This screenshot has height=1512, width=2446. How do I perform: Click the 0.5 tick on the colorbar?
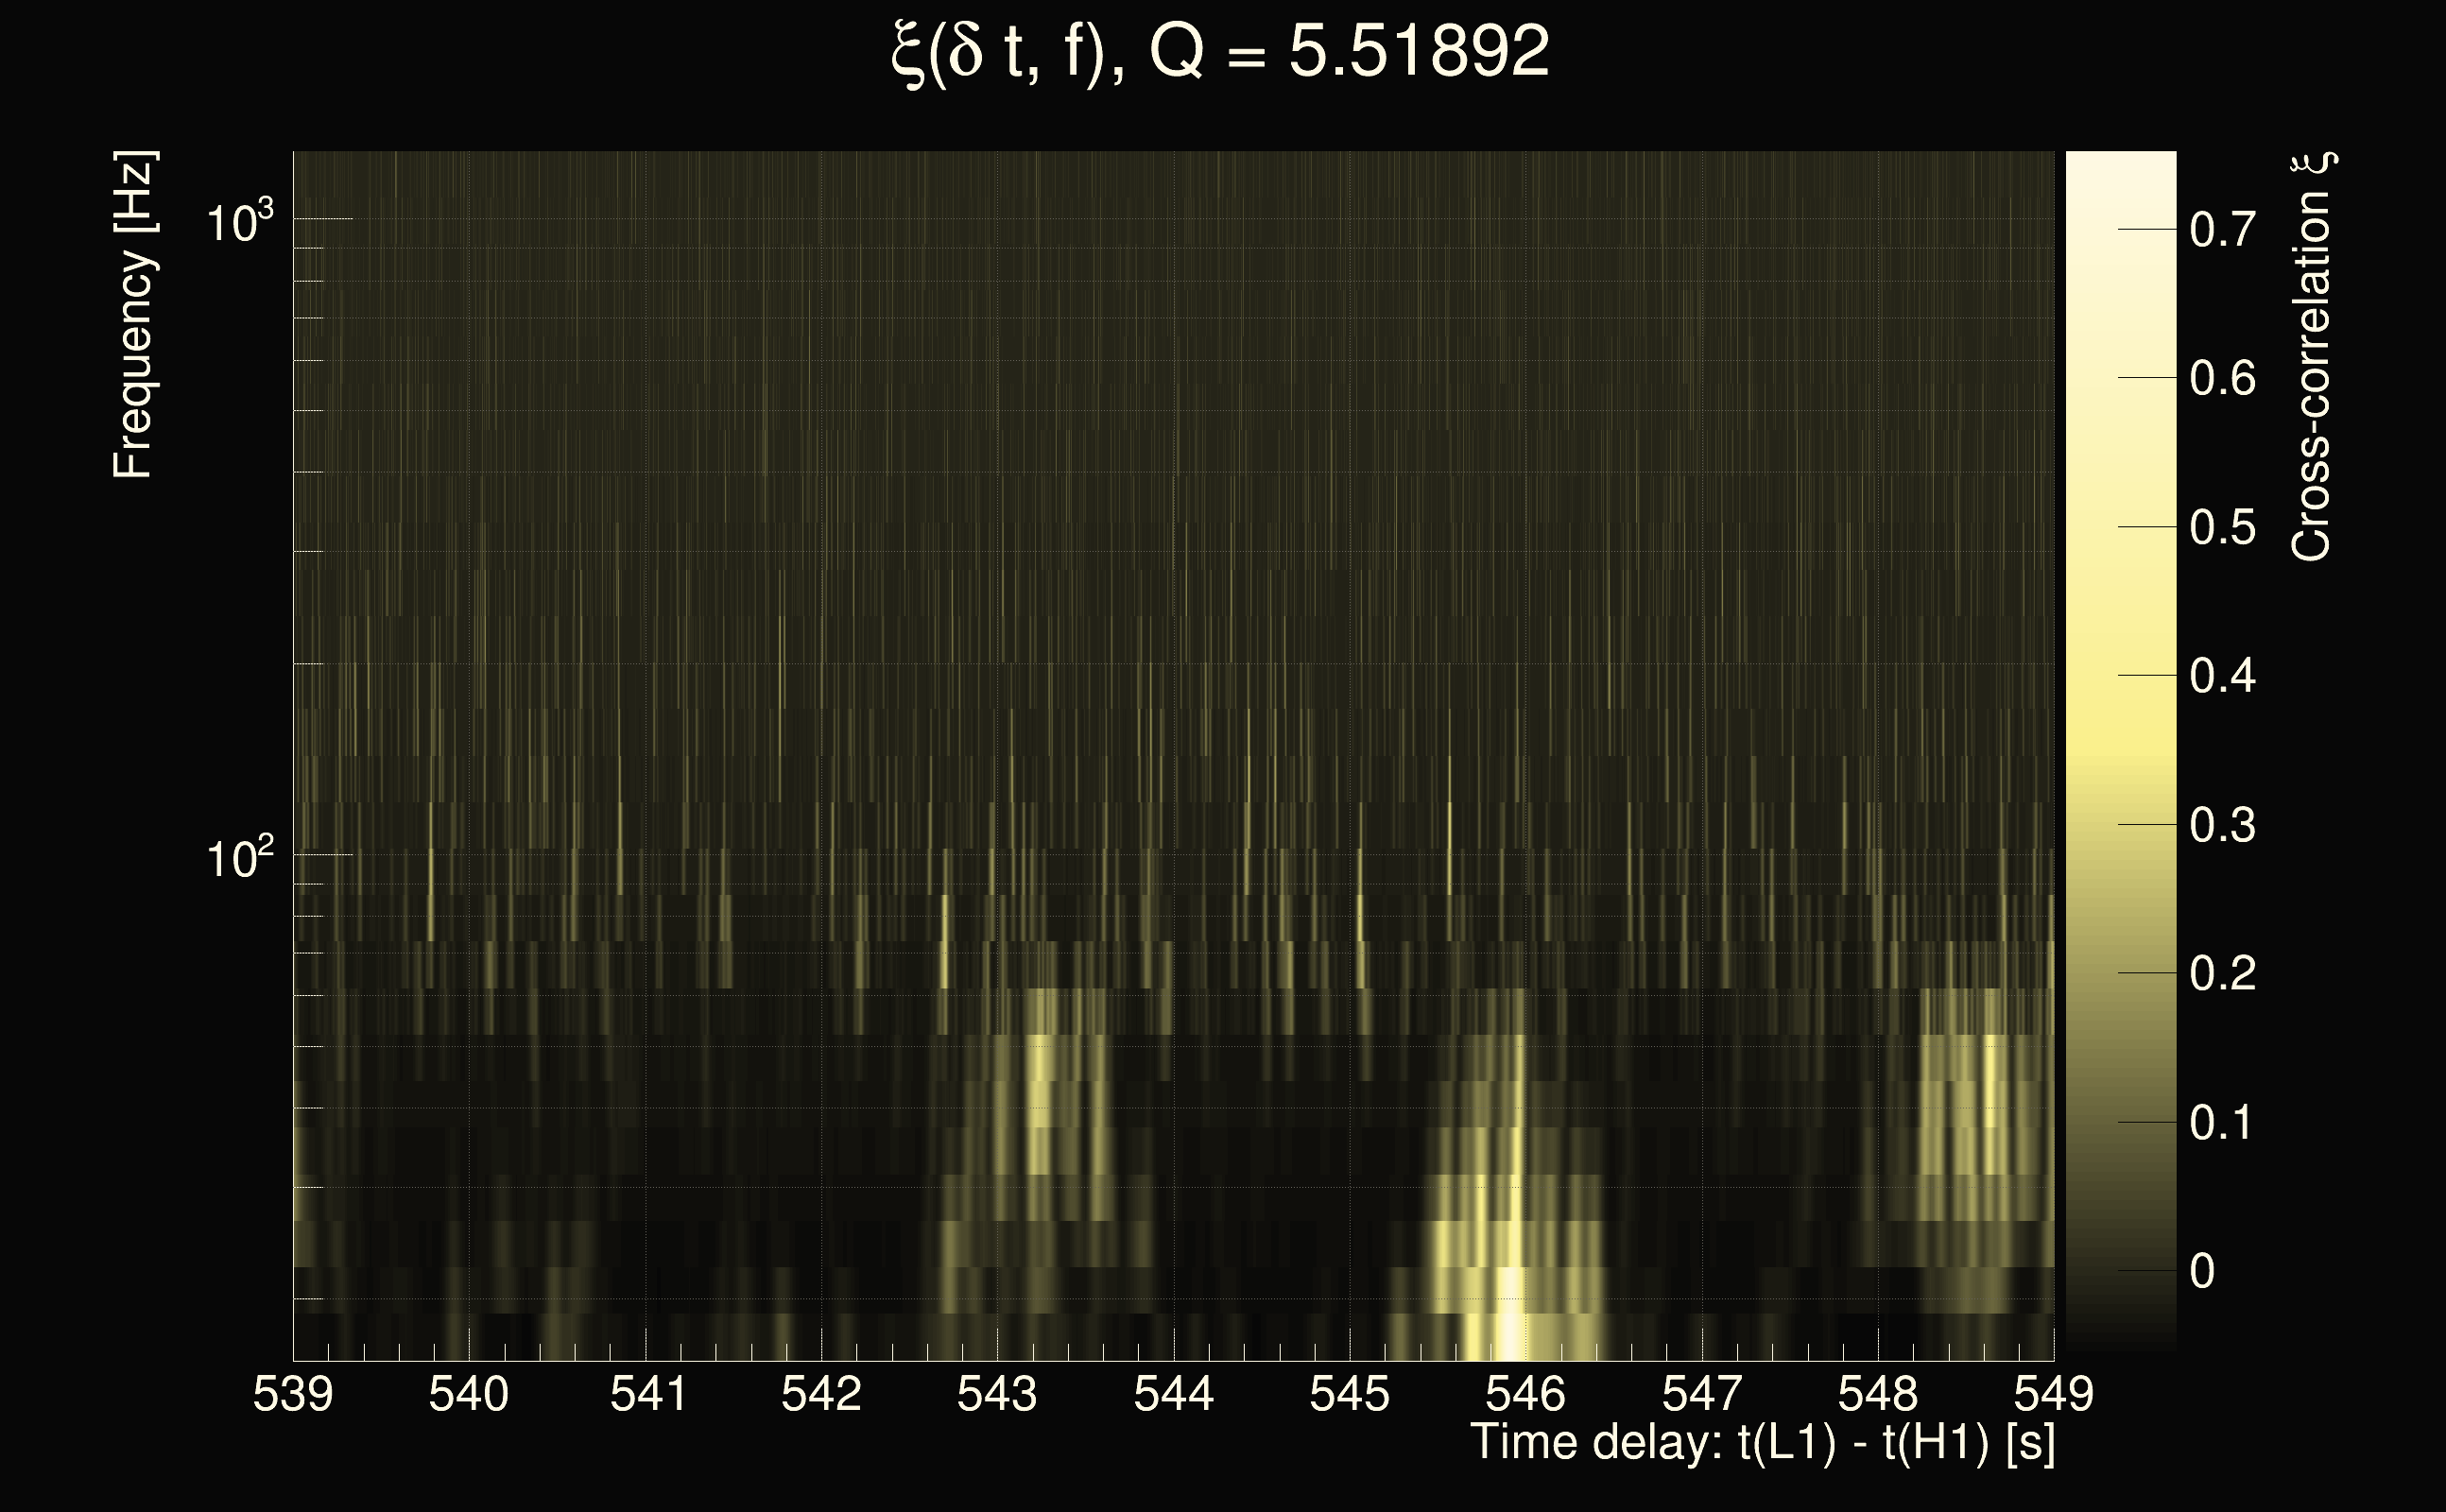pos(2222,528)
